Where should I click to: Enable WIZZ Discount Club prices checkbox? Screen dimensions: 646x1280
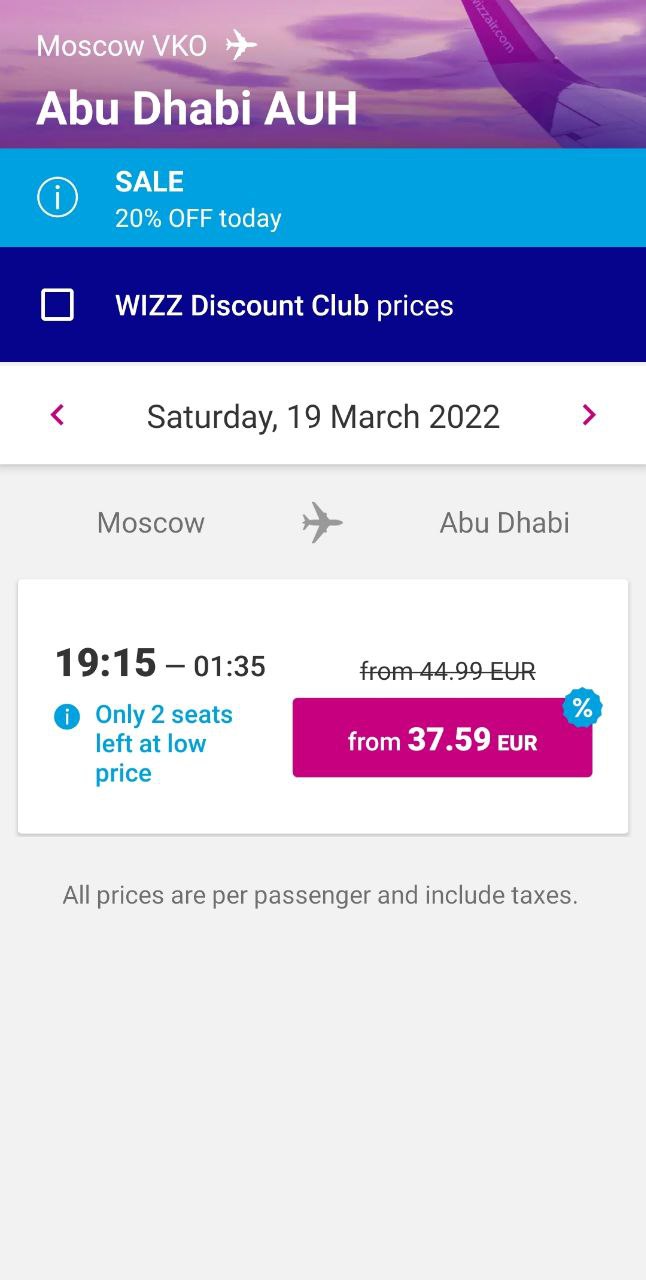[x=57, y=305]
